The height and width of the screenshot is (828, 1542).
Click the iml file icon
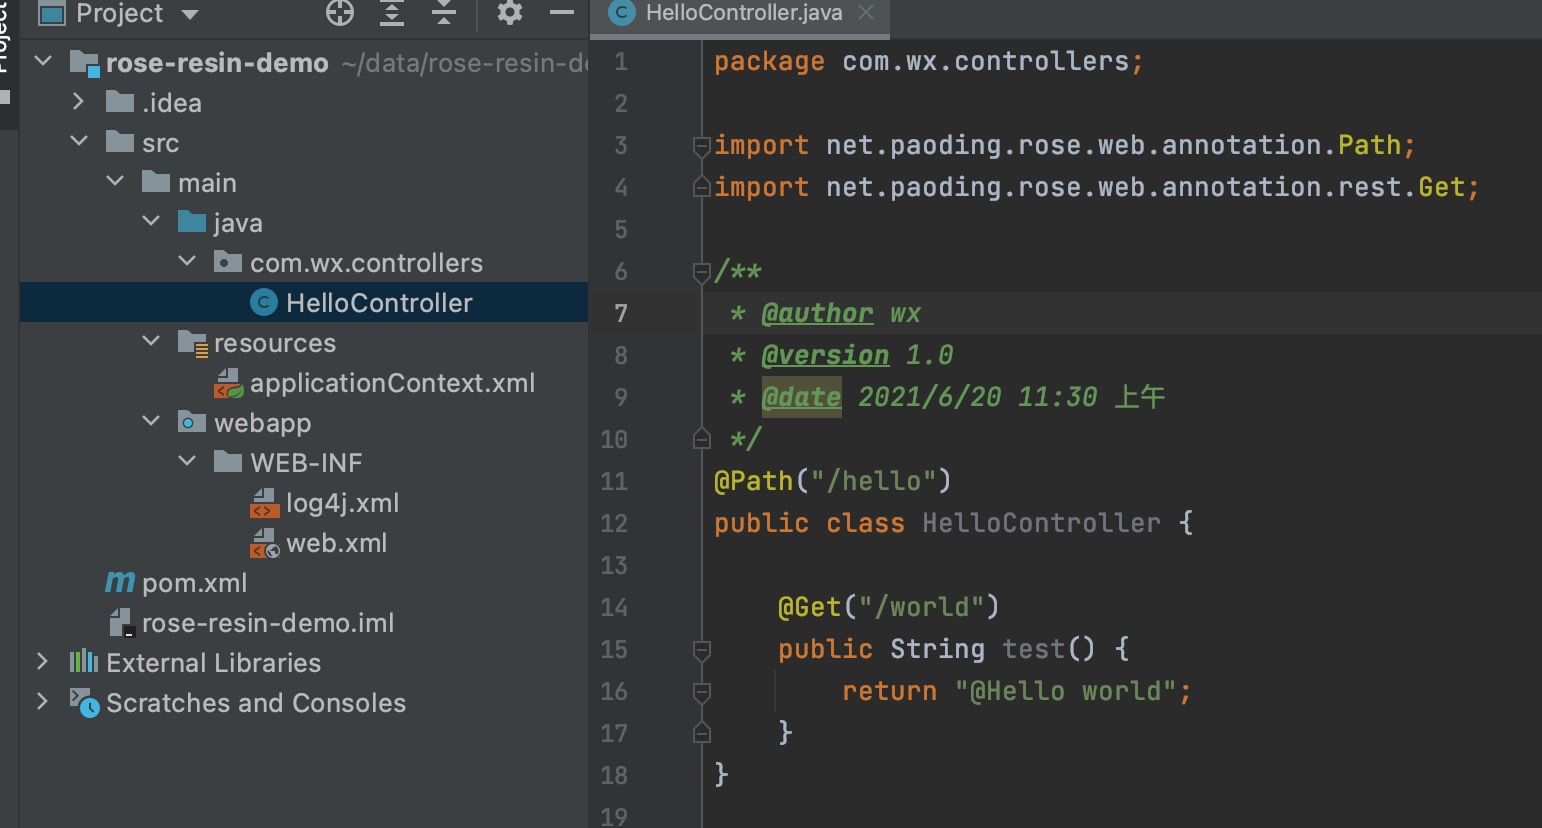point(121,623)
